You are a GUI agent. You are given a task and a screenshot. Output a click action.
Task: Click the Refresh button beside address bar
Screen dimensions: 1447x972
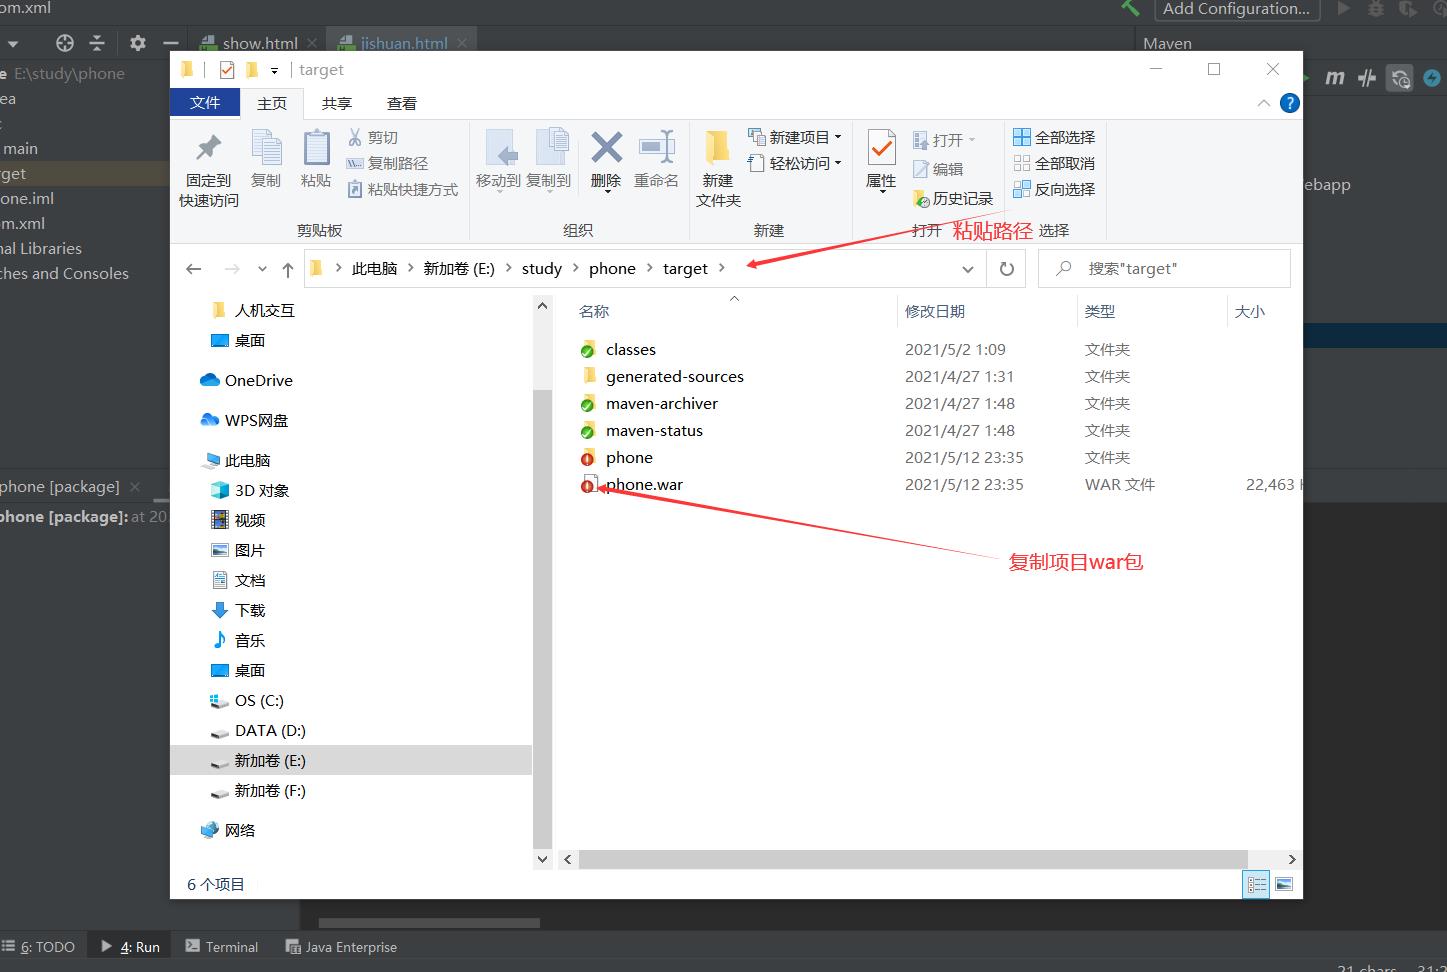[1007, 269]
